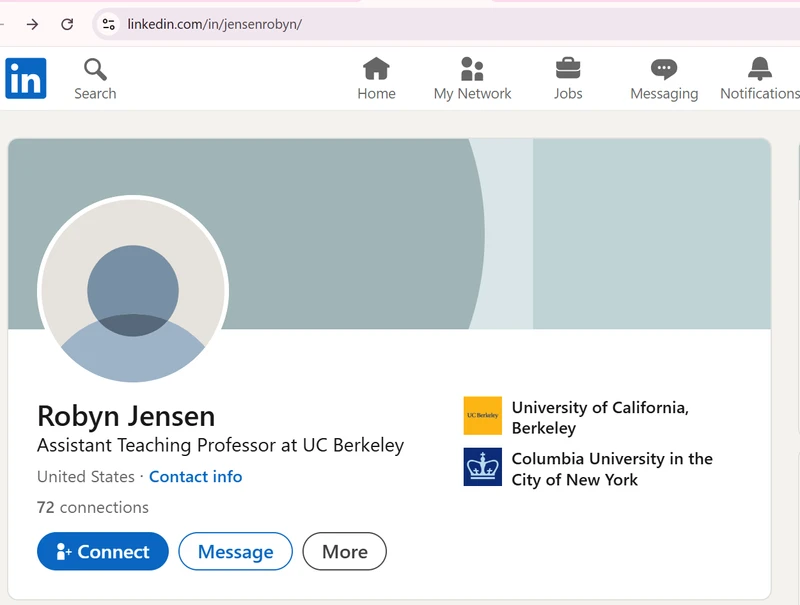
Task: Click the browser forward arrow
Action: 32,24
